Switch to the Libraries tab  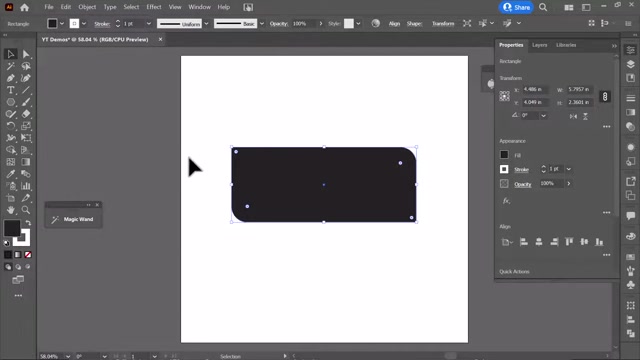click(x=566, y=45)
